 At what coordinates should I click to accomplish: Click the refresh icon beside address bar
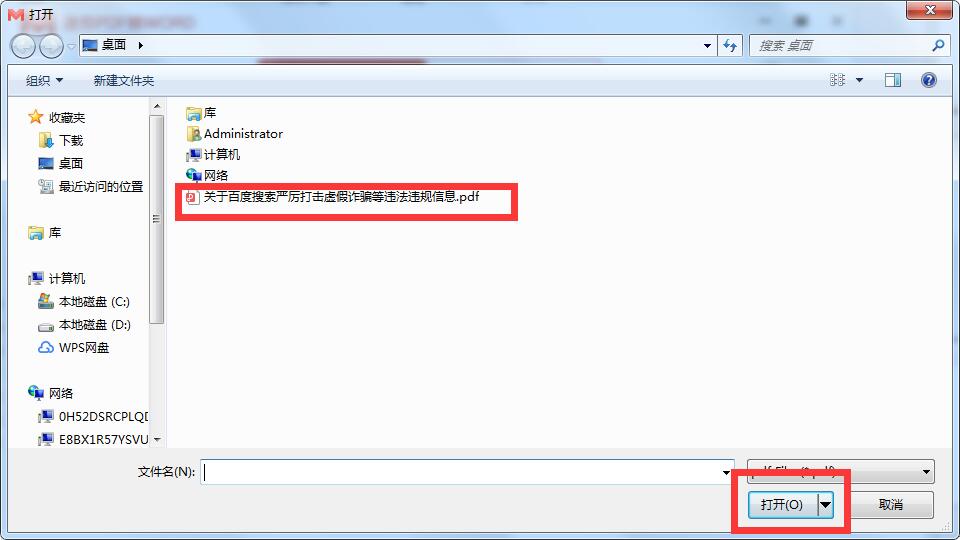[730, 45]
